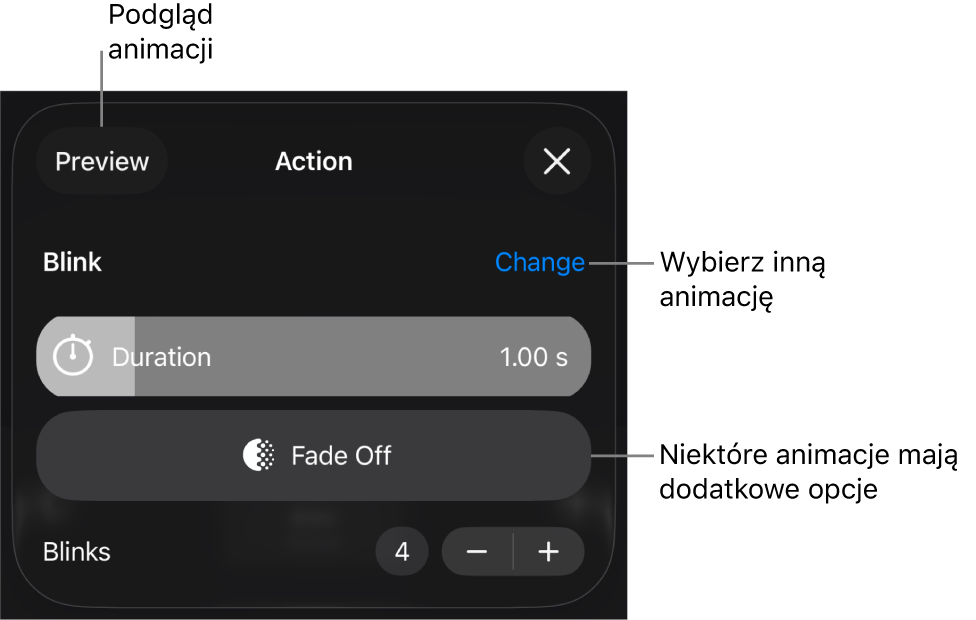Click the Blink animation name
Image resolution: width=976 pixels, height=620 pixels.
[72, 262]
